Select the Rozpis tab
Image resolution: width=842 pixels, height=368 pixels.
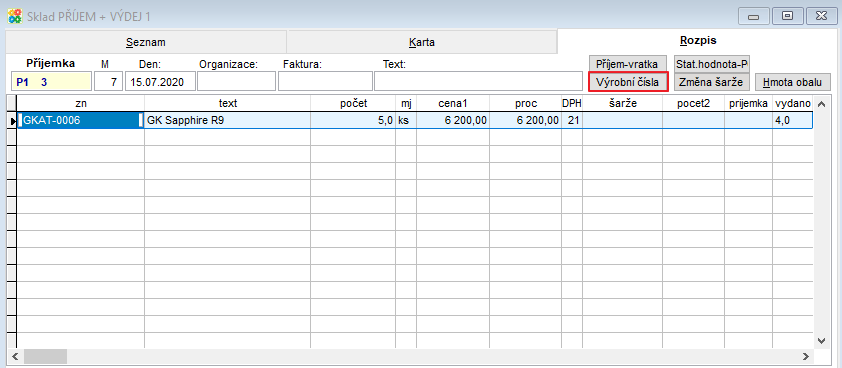(x=698, y=40)
